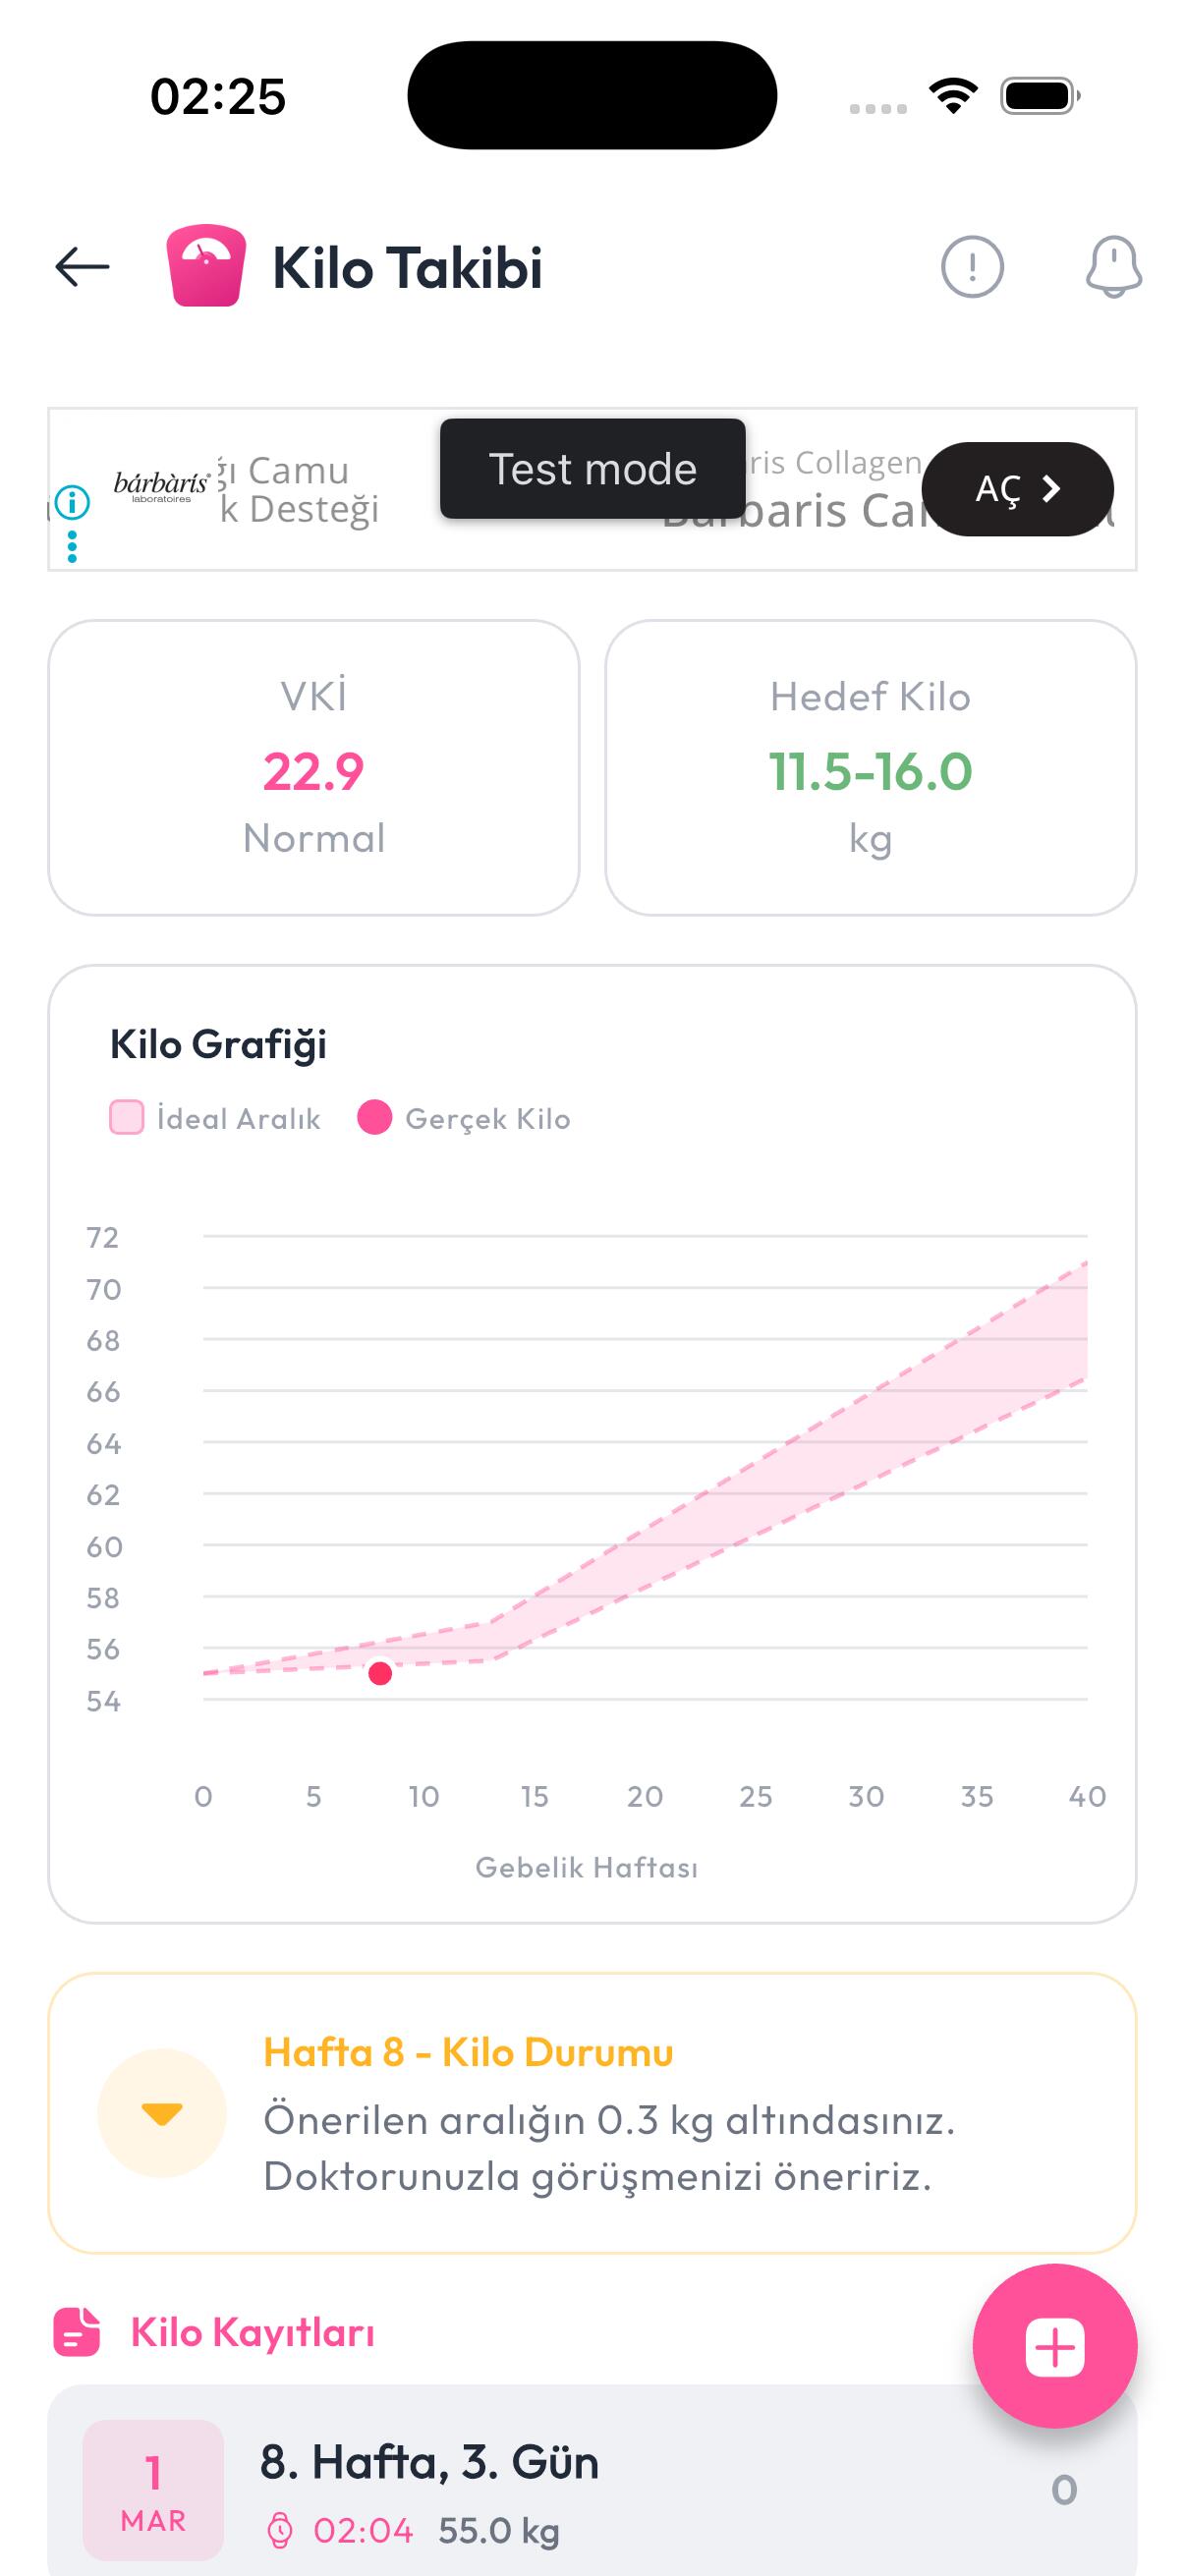
Task: Open the Hedef Kilo card
Action: (870, 768)
